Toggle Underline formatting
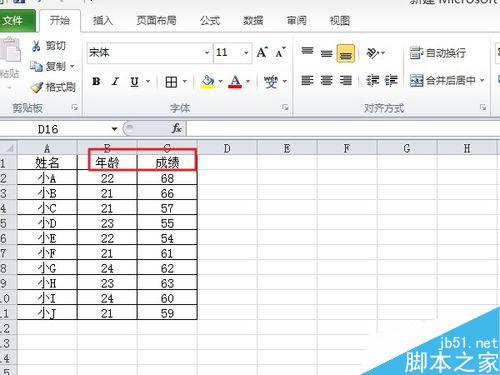 (134, 81)
